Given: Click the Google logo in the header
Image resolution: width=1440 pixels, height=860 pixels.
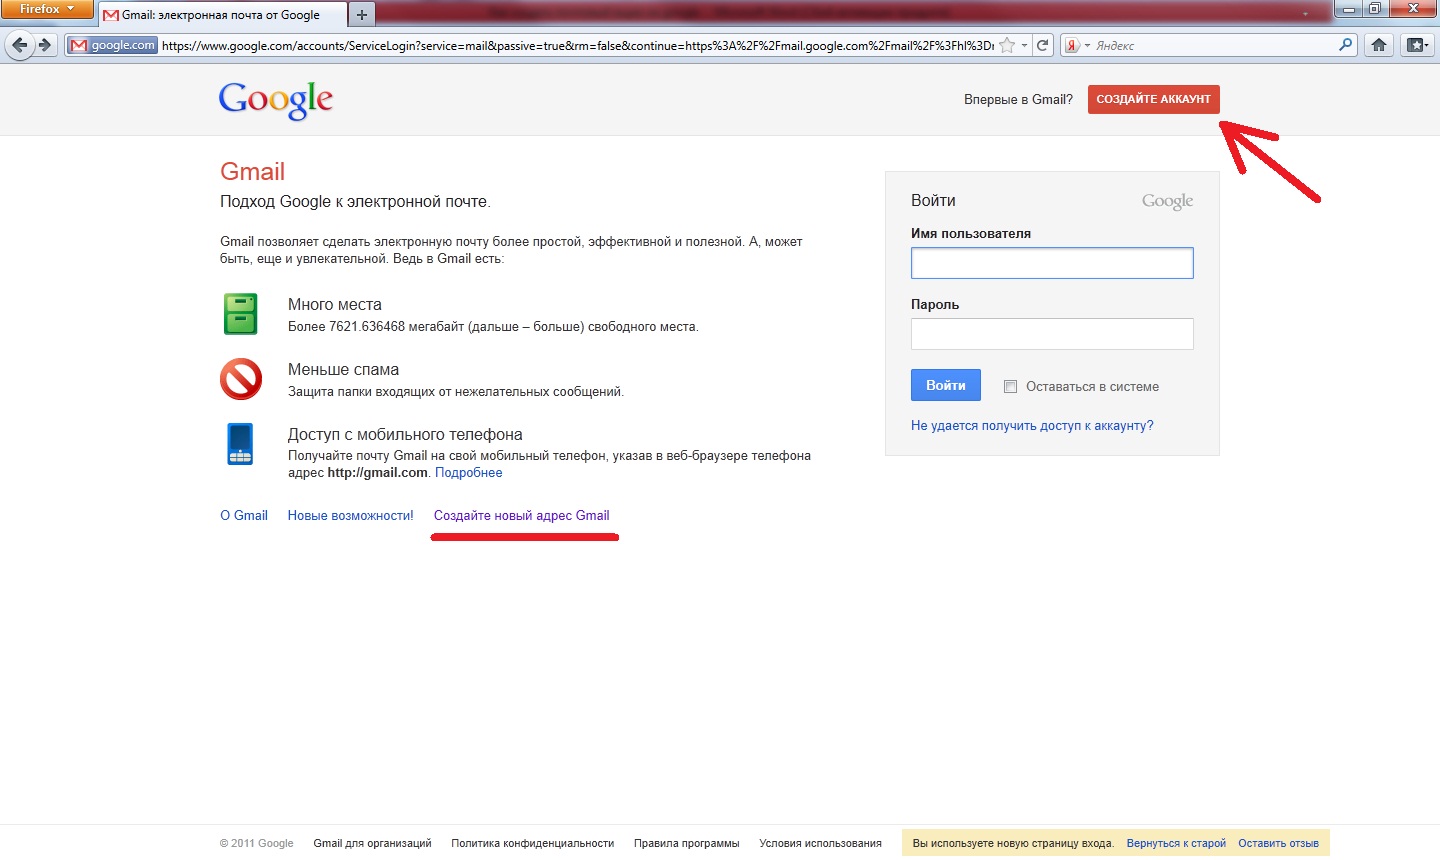Looking at the screenshot, I should (x=276, y=100).
